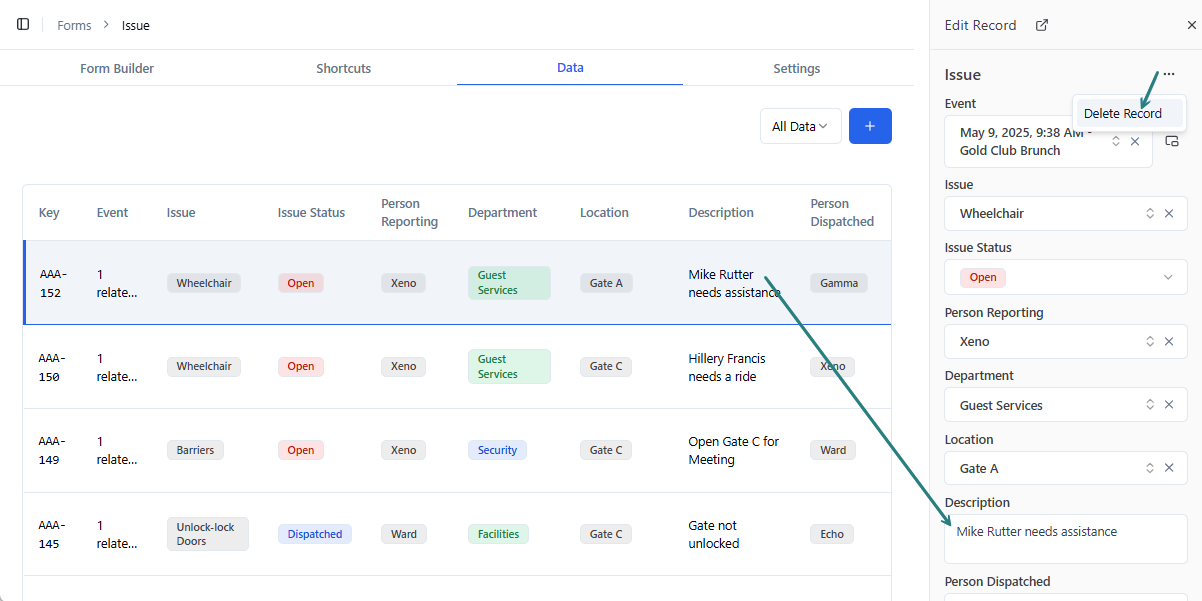1202x601 pixels.
Task: Open record in new window icon
Action: (1042, 25)
